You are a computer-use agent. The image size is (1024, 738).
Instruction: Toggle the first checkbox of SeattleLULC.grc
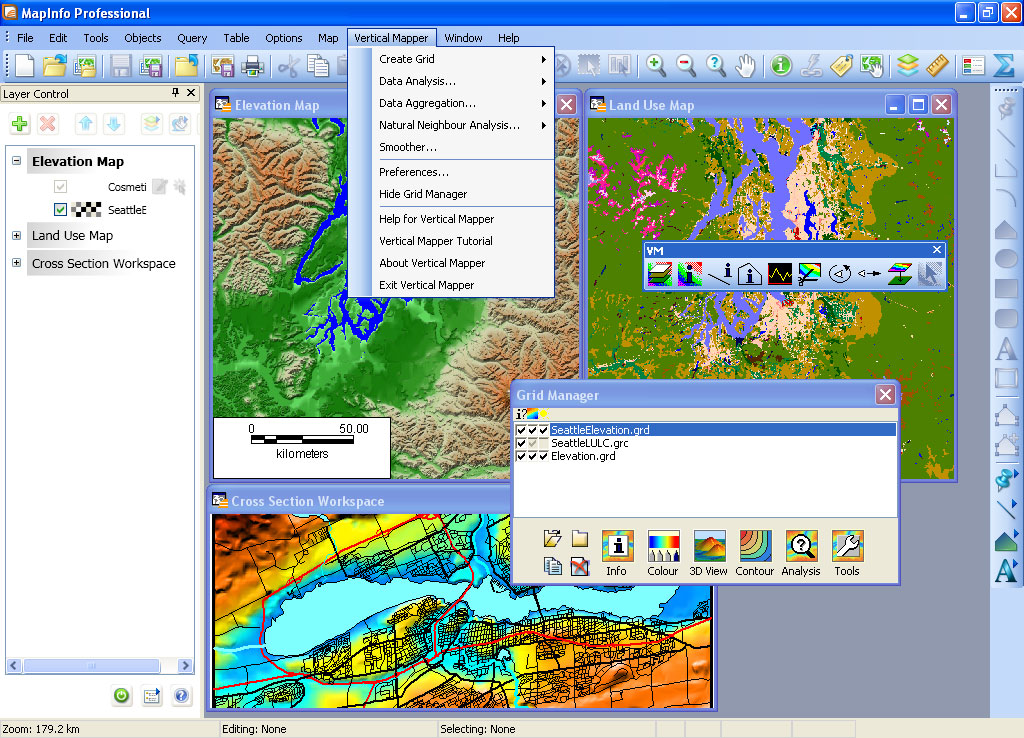(521, 443)
